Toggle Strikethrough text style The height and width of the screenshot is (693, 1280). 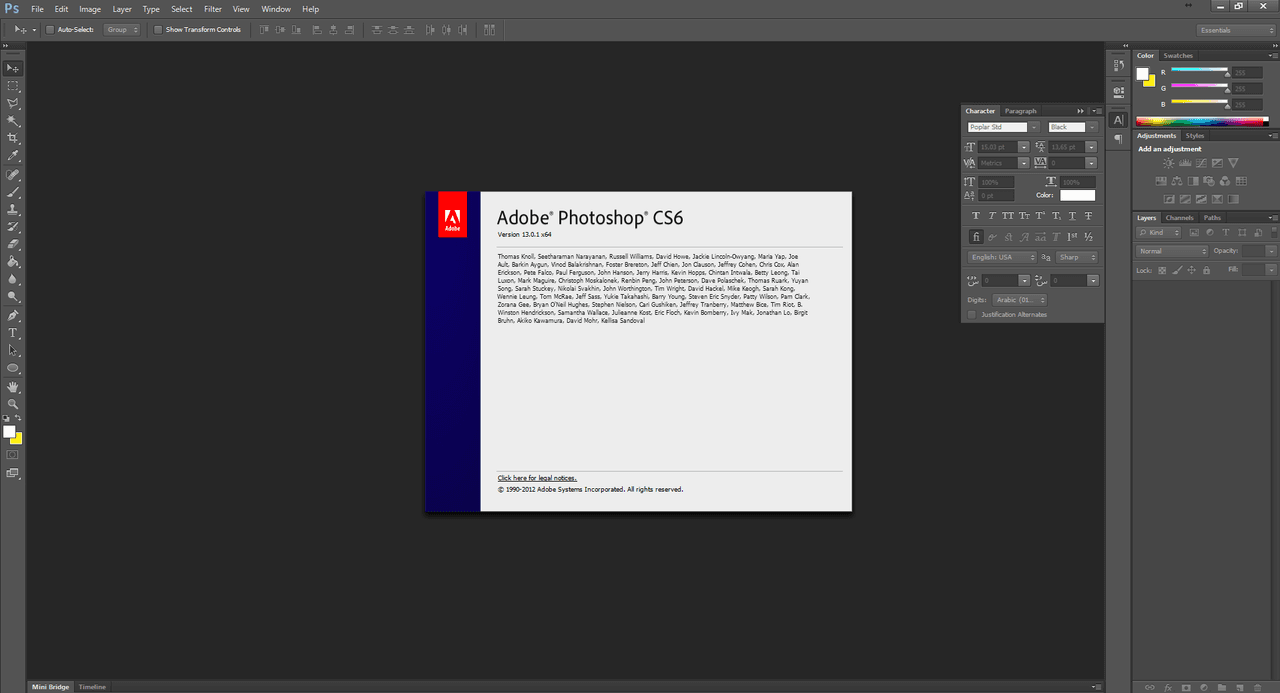[x=1088, y=216]
